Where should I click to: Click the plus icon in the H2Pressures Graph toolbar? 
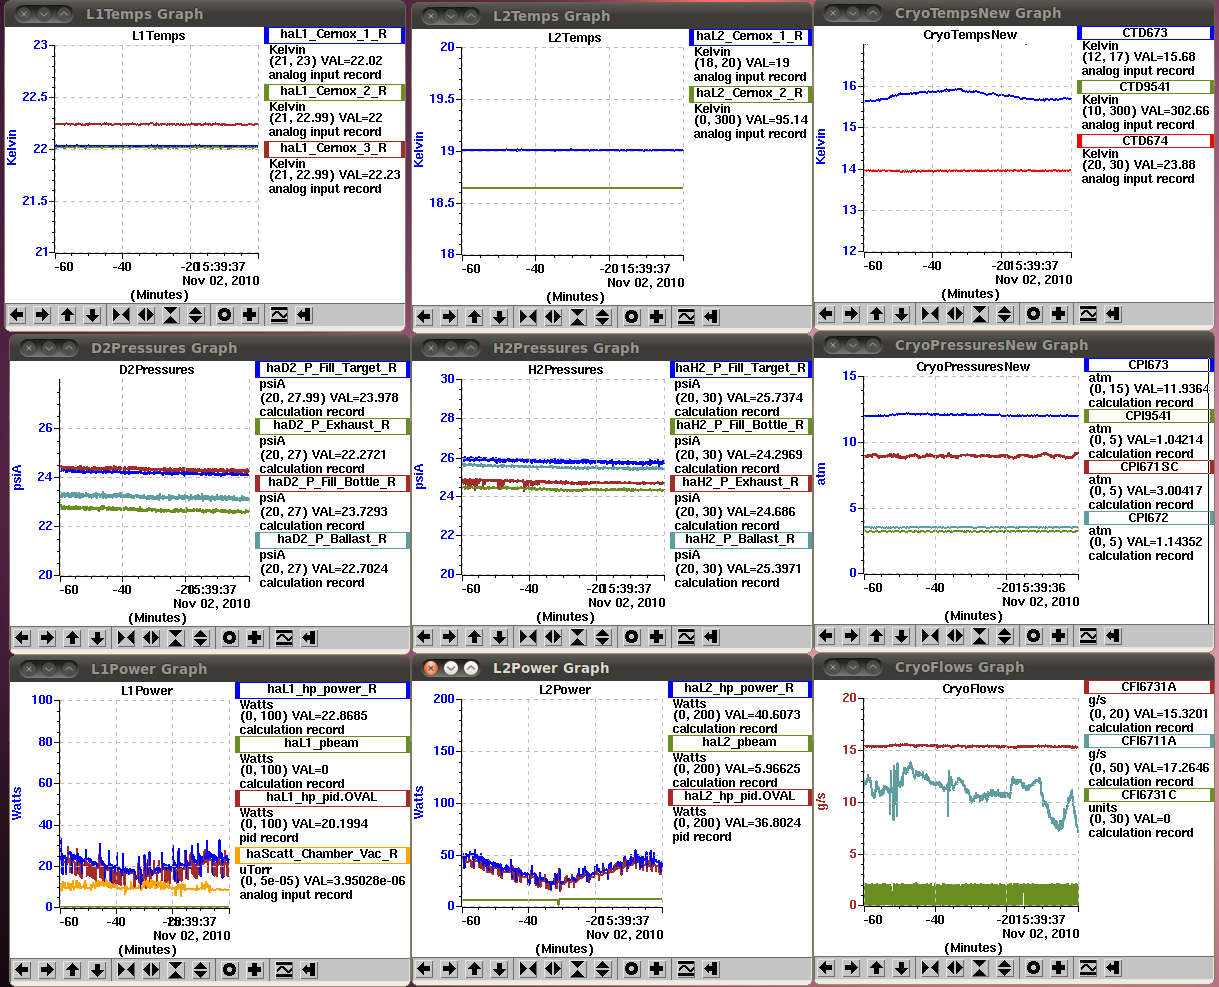coord(657,637)
